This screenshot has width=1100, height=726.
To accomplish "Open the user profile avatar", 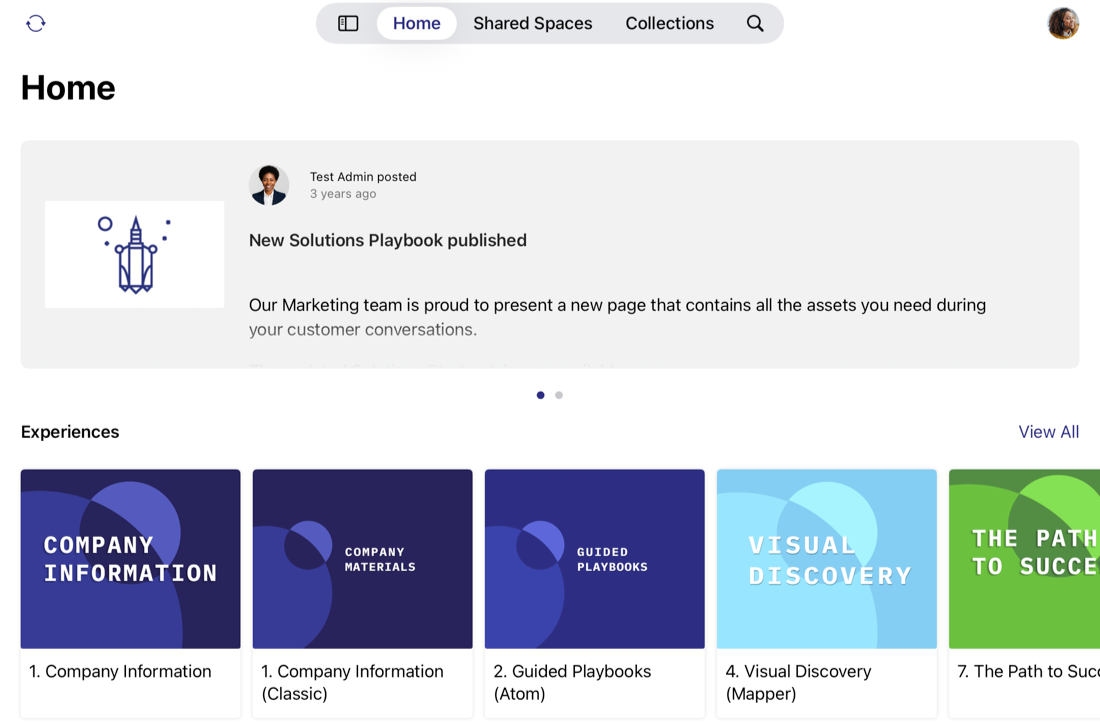I will tap(1062, 23).
